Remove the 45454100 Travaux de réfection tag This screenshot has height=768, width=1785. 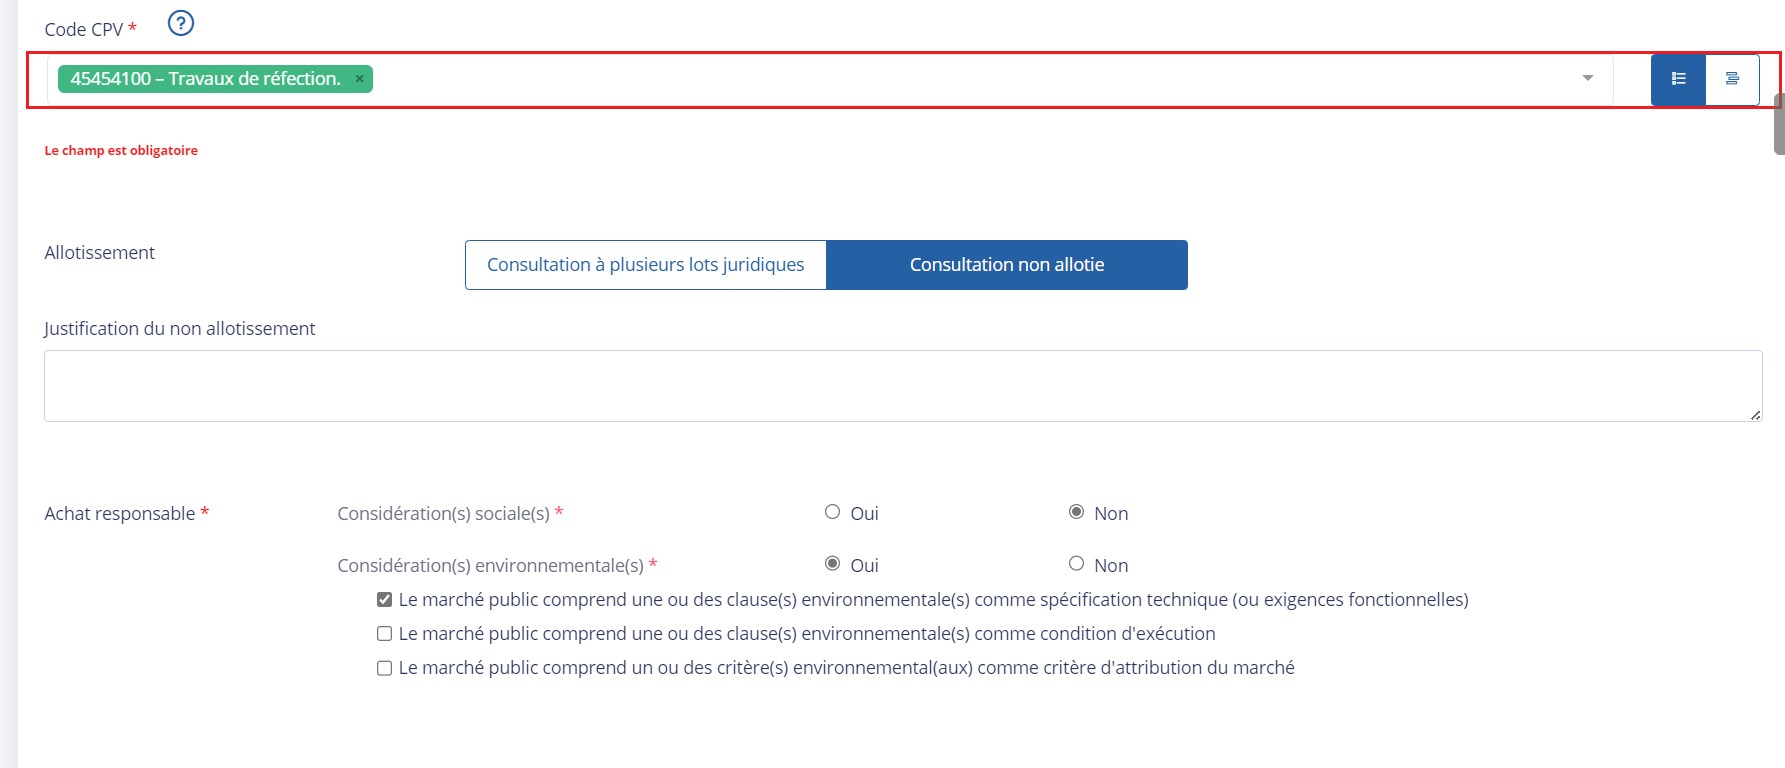359,79
